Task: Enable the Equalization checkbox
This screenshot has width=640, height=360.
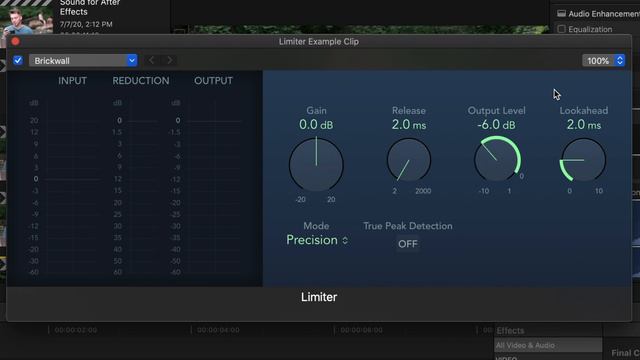Action: tap(561, 29)
